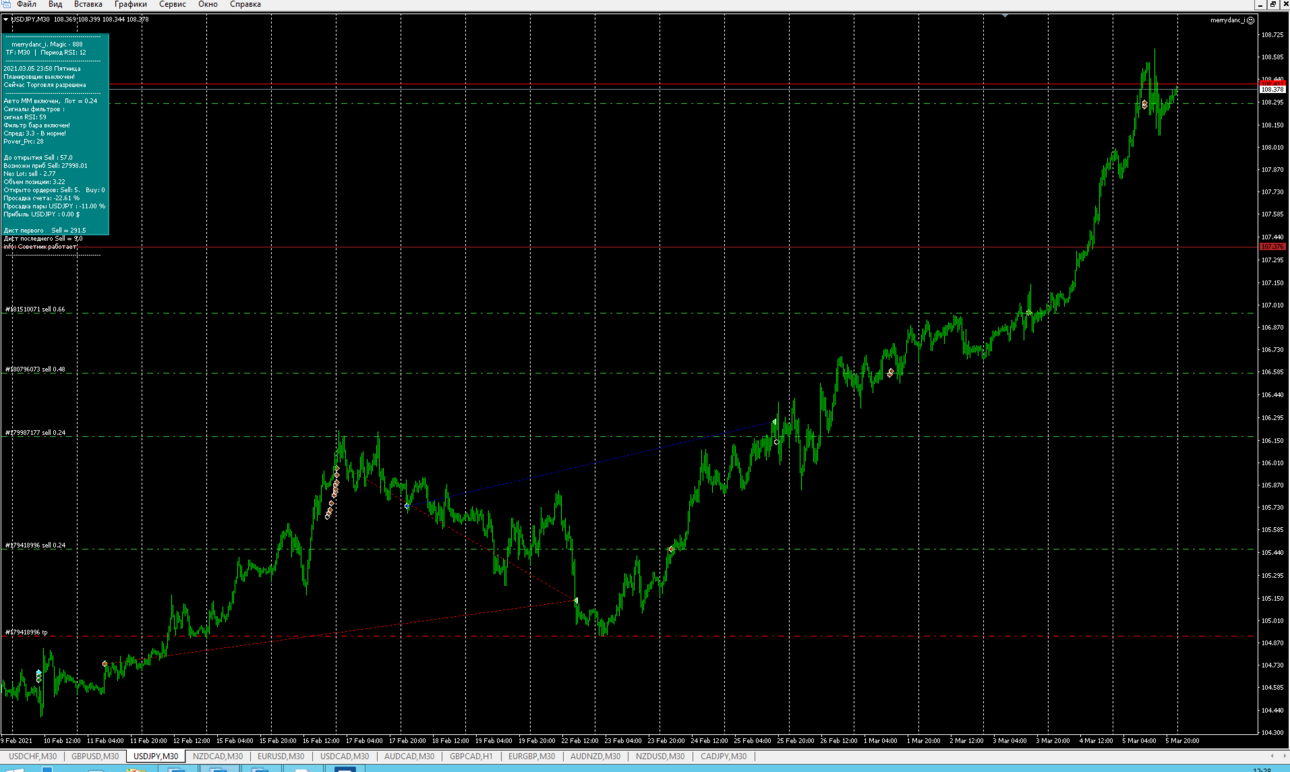Screen dimensions: 1290x772
Task: Click the 'До открытия Sell : 57.0' line
Action: (38, 158)
